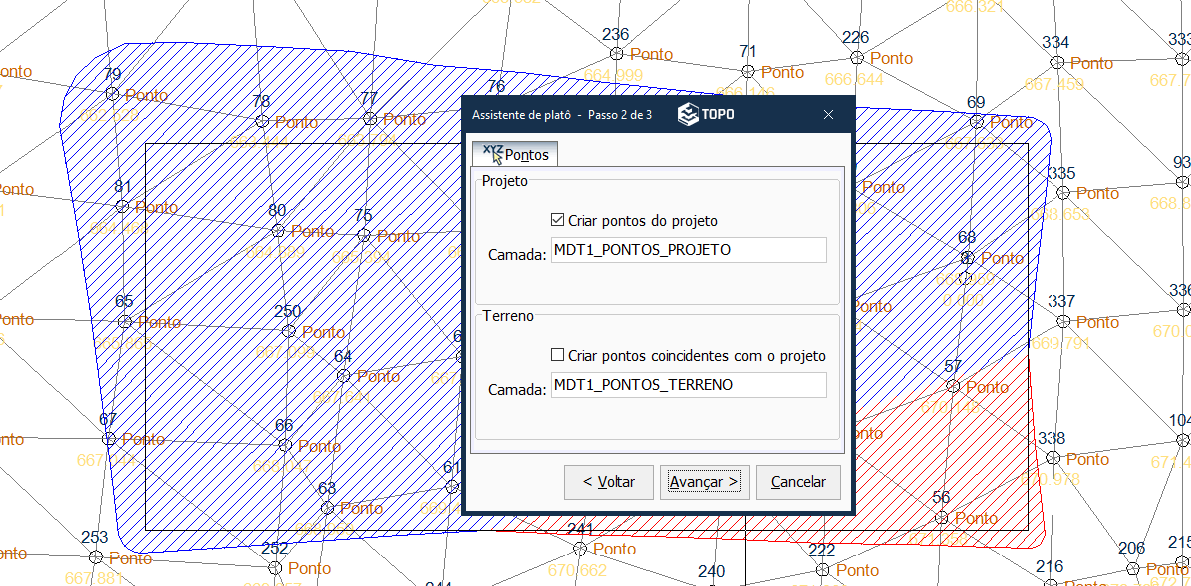Enable 'Criar pontos coincidentes com o projeto'
Screen dimensions: 1191x586
558,355
